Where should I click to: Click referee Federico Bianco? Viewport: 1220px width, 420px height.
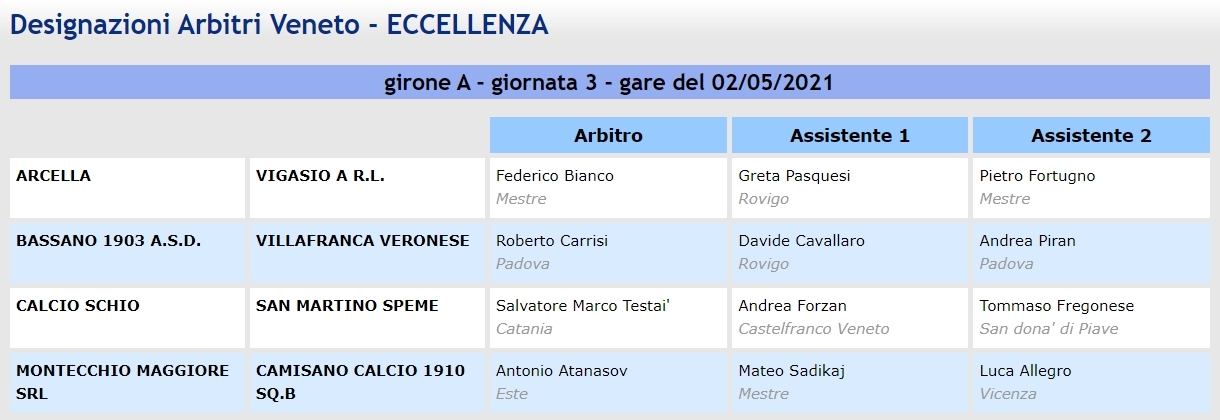[555, 176]
